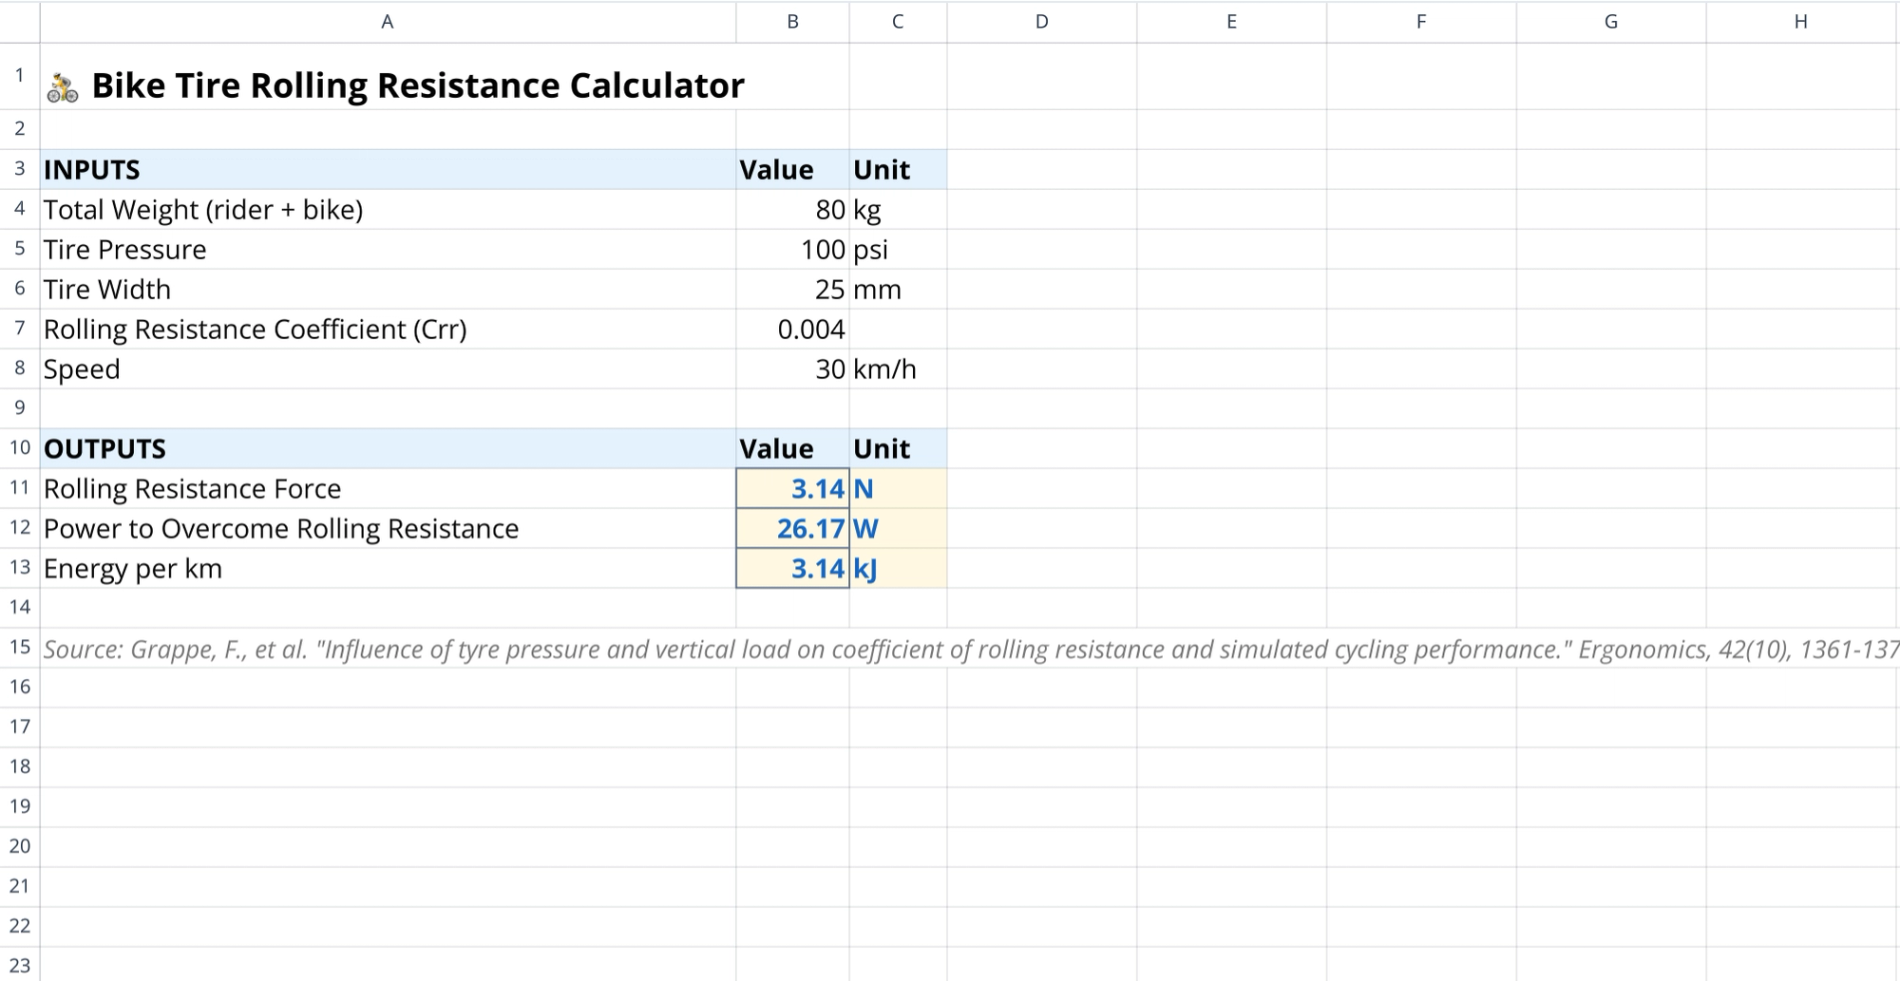This screenshot has width=1900, height=981.
Task: Select the 'Energy per km' label cell
Action: click(388, 569)
